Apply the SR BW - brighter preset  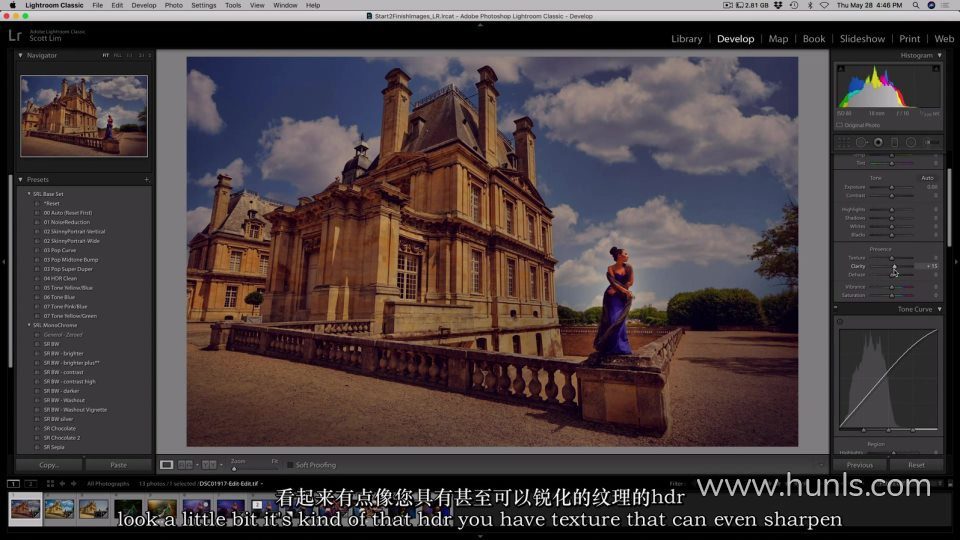click(x=63, y=353)
